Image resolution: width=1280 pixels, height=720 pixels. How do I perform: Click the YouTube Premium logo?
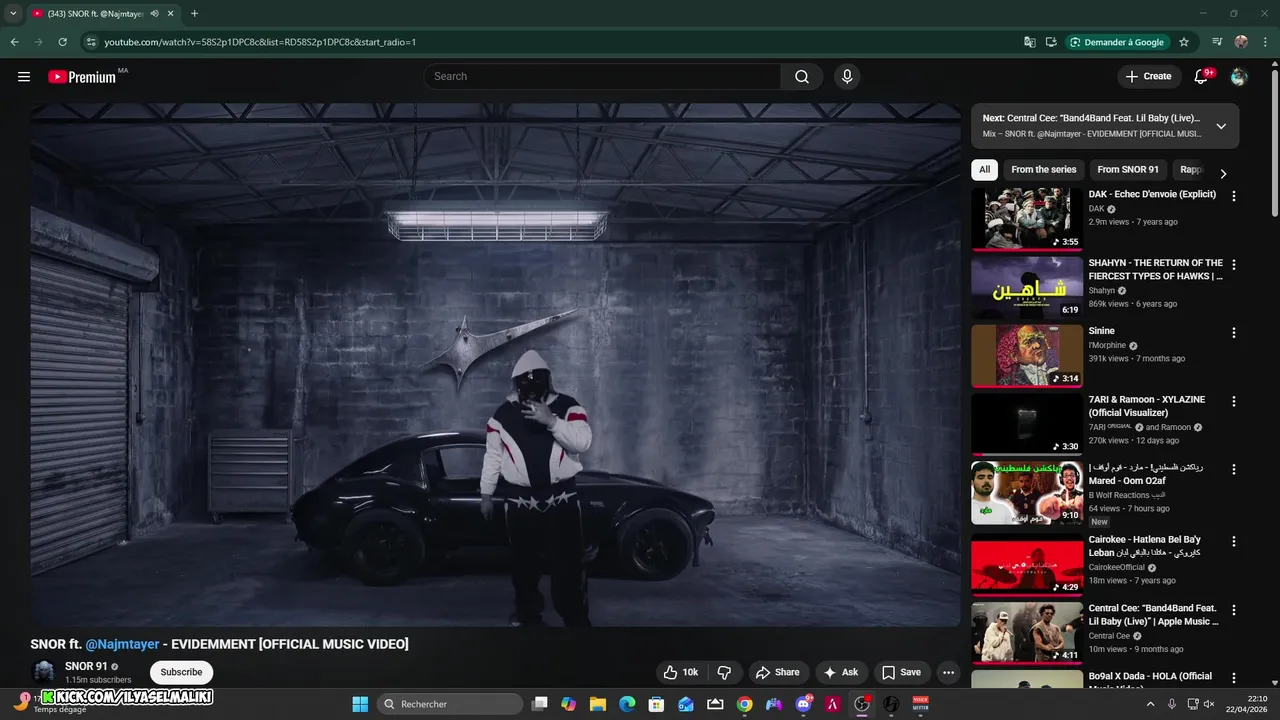coord(82,77)
